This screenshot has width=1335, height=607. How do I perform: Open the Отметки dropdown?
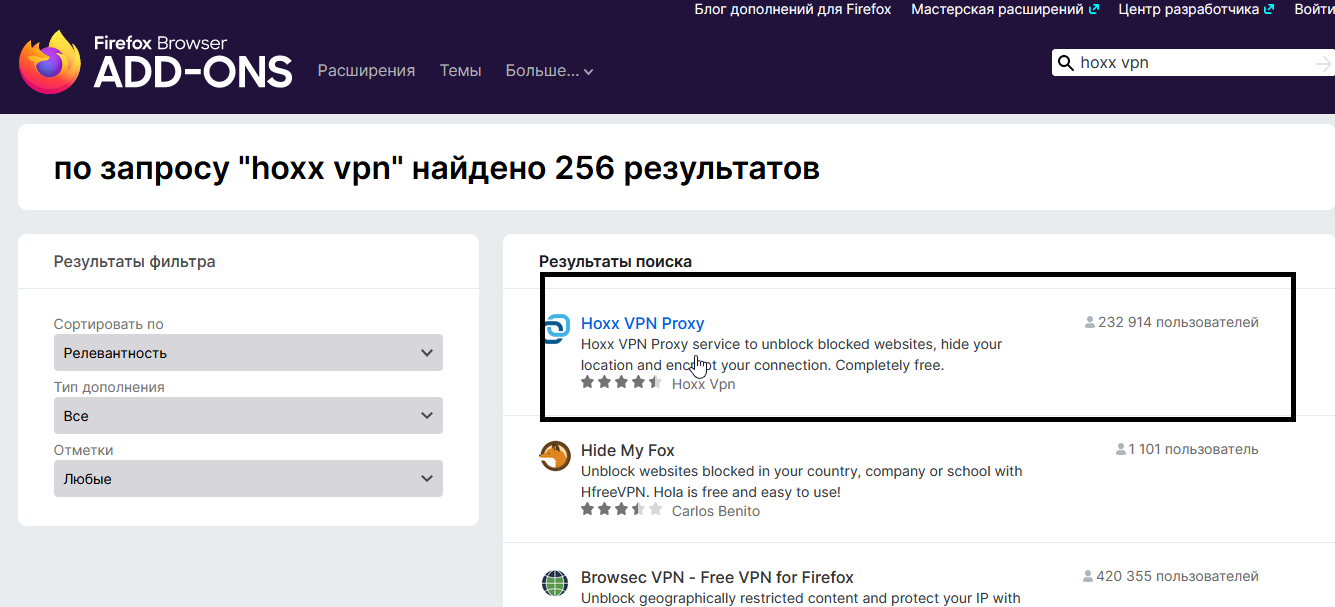(x=248, y=479)
